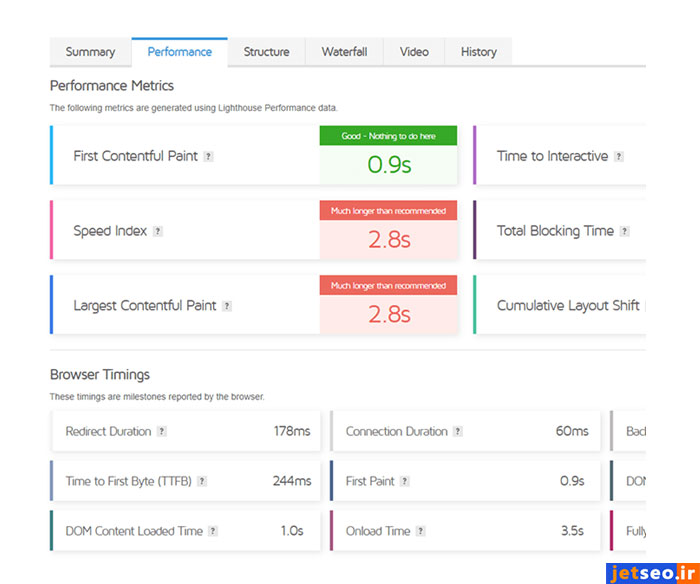Open DOM Content Loaded Time help icon
This screenshot has width=700, height=584.
[213, 532]
